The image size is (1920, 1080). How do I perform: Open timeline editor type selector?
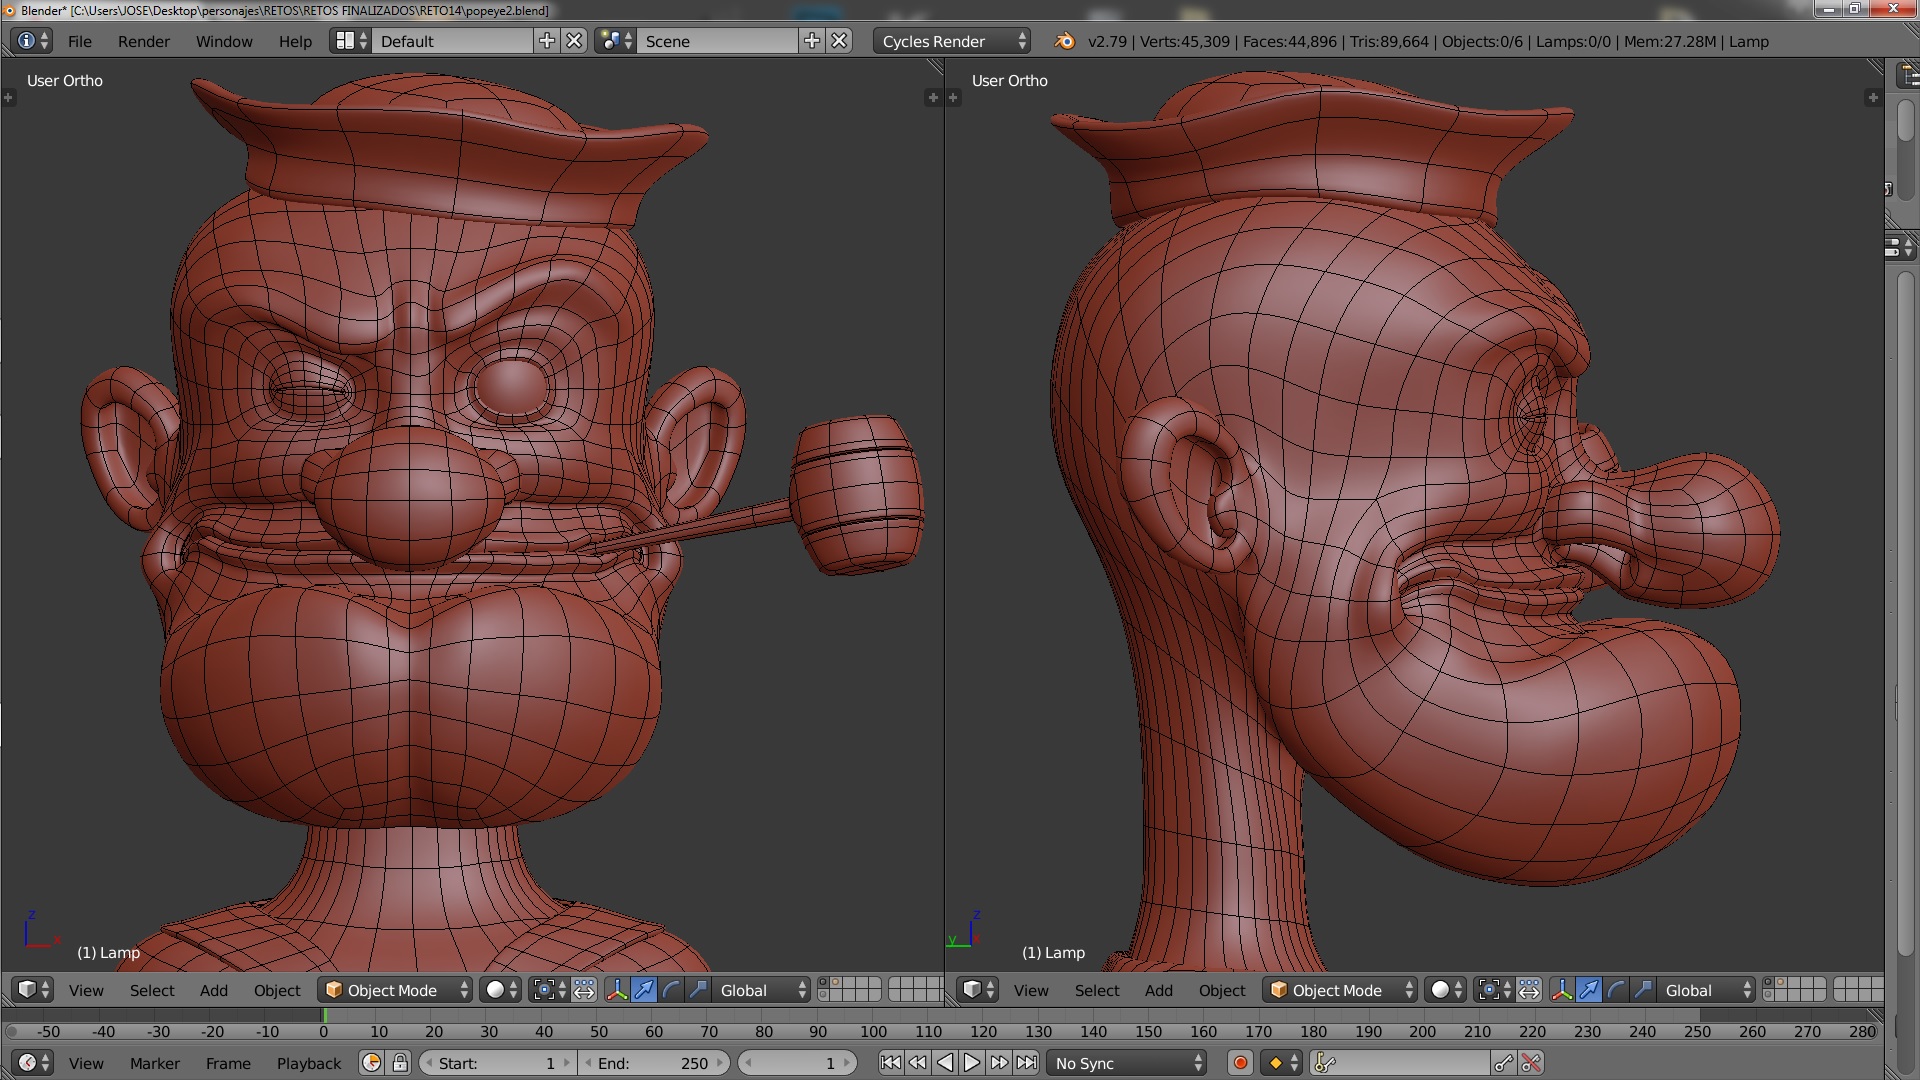tap(32, 1063)
